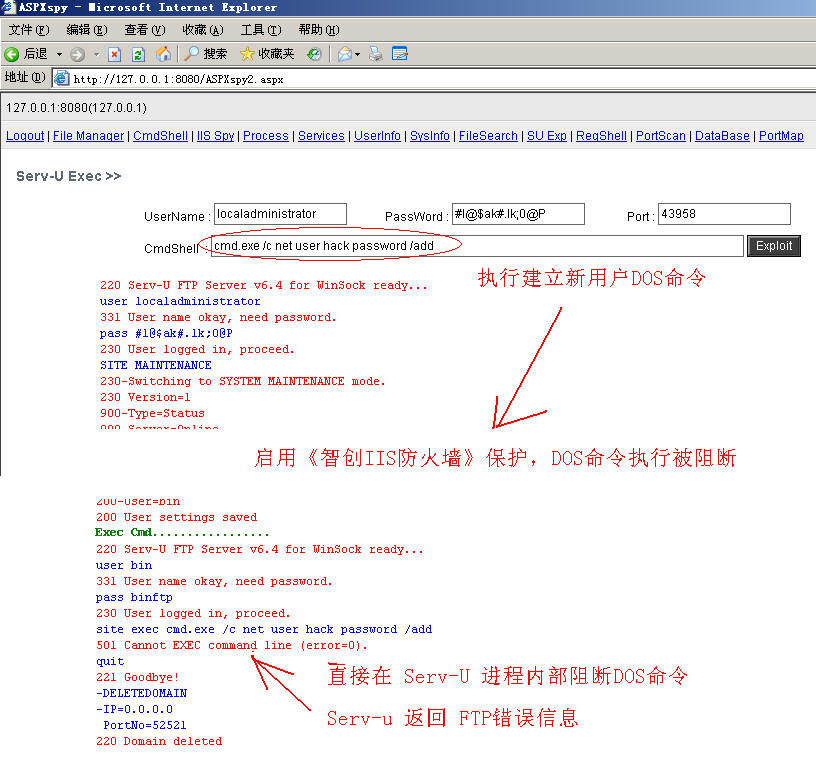
Task: Open the RegShell link
Action: [601, 136]
